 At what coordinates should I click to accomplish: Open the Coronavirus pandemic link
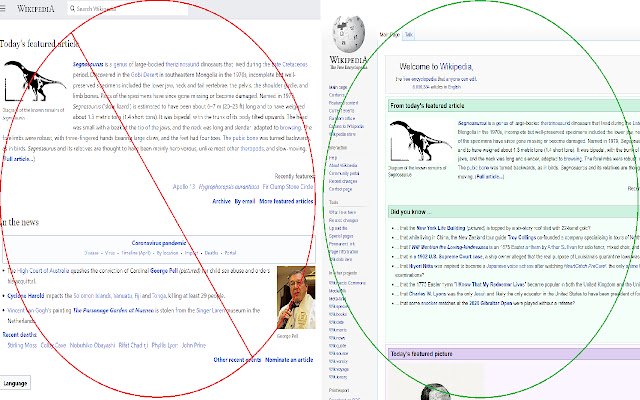click(x=159, y=243)
